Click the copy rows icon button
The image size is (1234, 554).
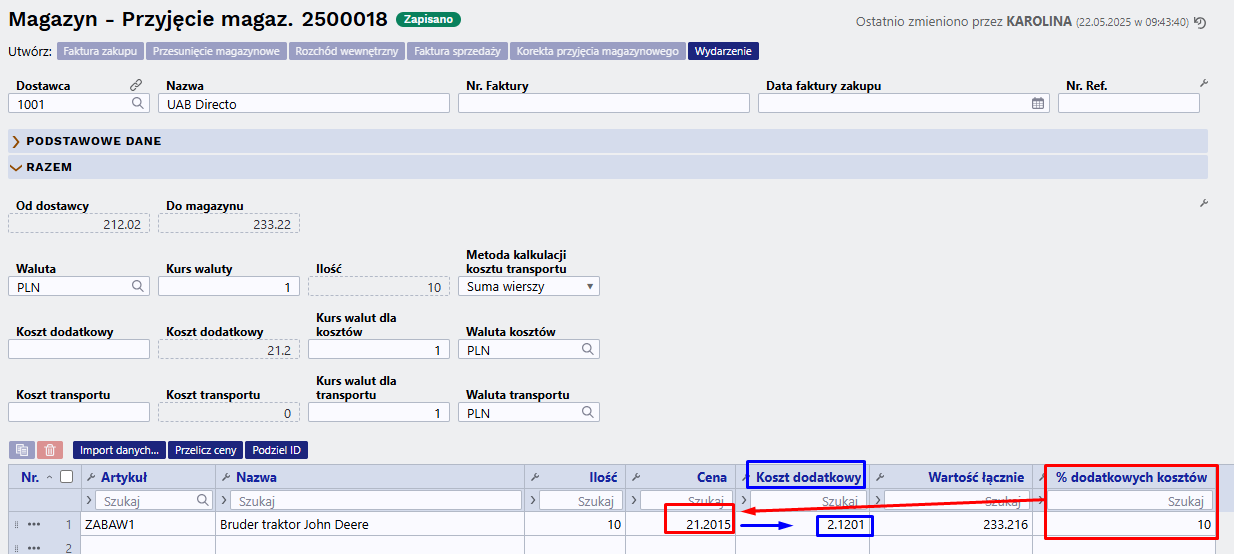[22, 450]
